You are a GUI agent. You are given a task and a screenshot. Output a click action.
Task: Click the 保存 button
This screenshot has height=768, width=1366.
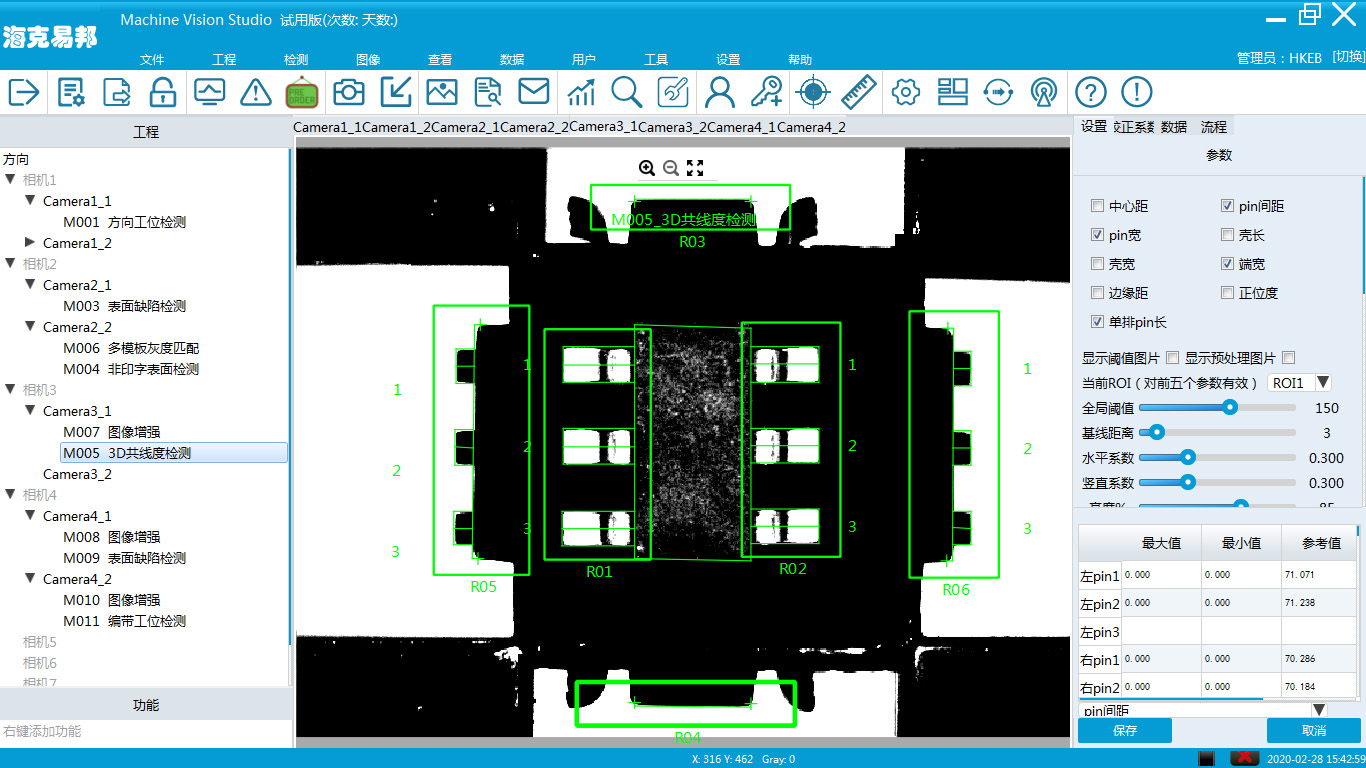1125,730
